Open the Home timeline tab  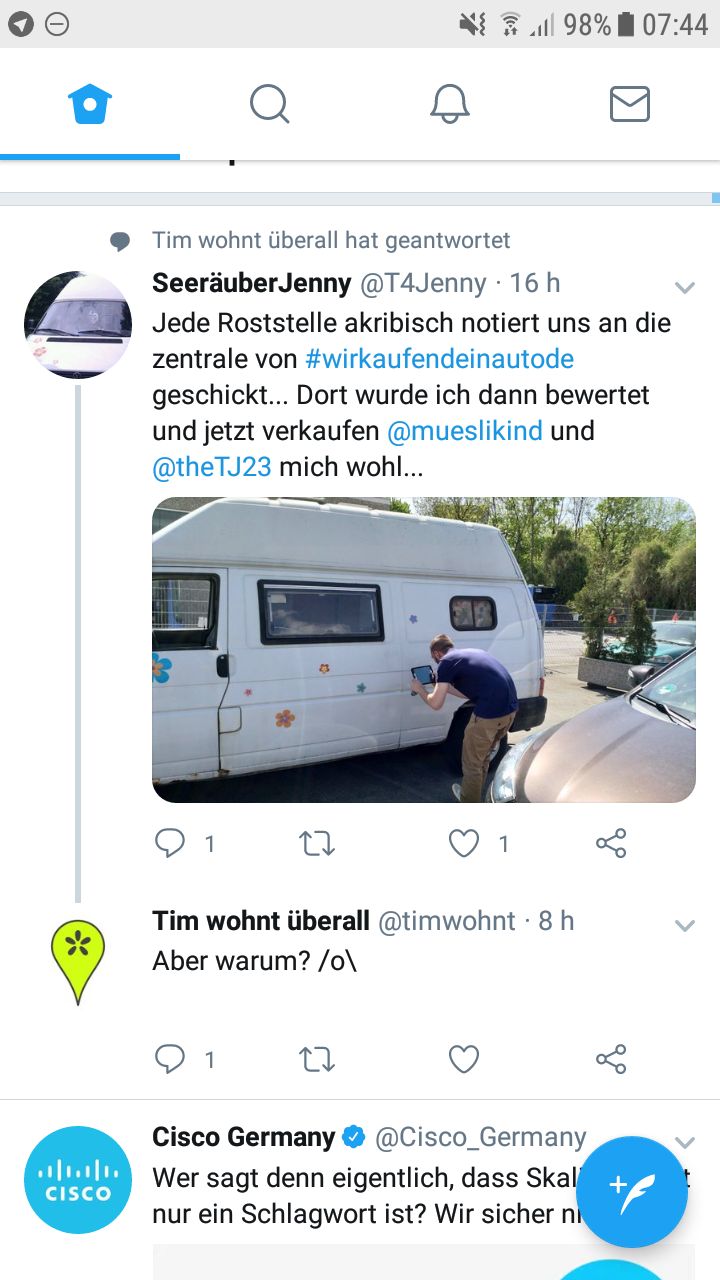point(90,104)
